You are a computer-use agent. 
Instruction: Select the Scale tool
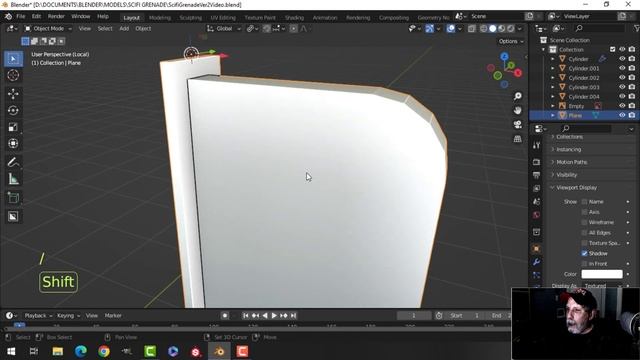[13, 127]
